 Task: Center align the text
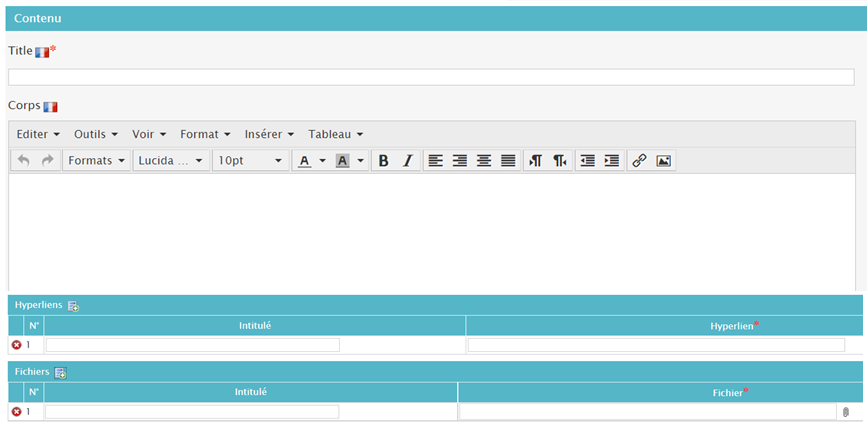(x=484, y=161)
